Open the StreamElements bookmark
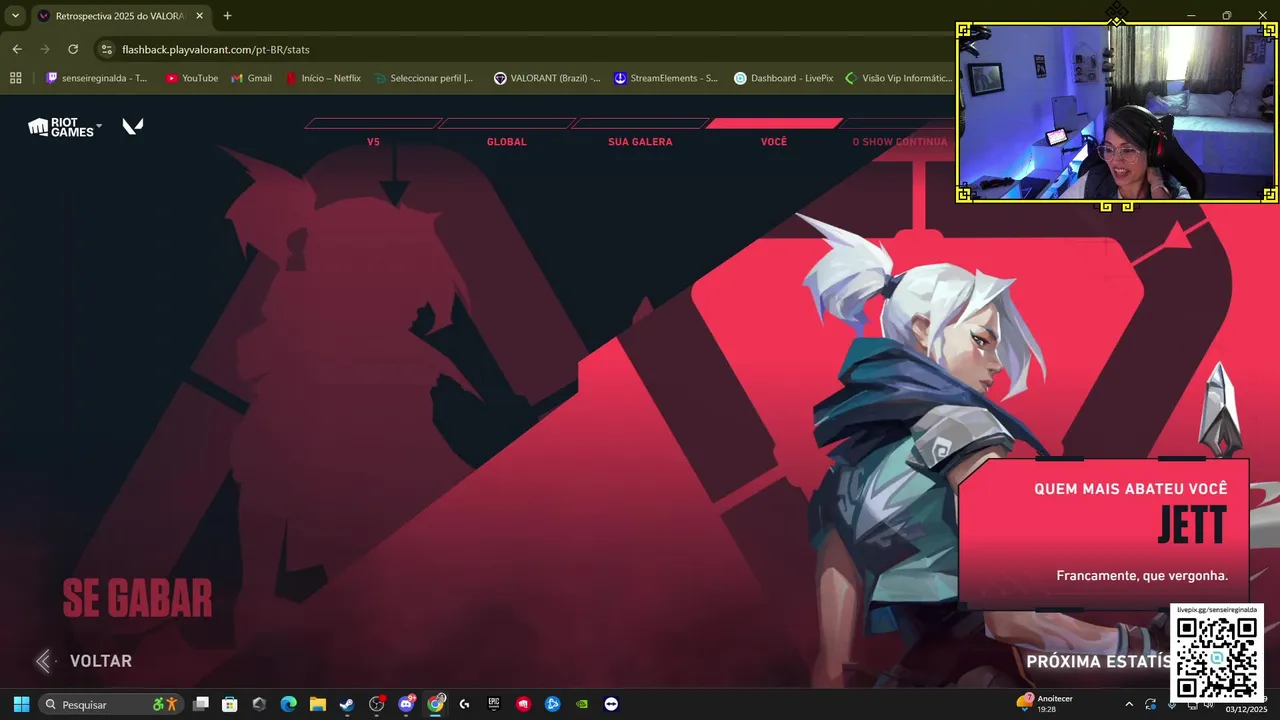The height and width of the screenshot is (720, 1280). tap(666, 78)
